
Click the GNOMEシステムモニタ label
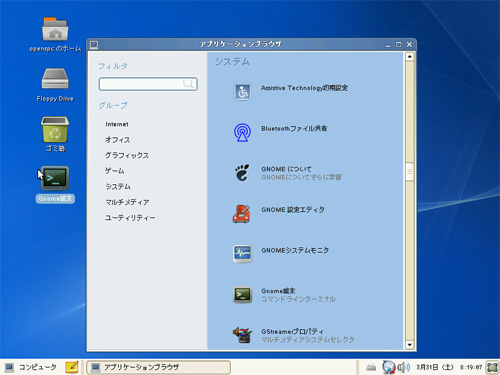coord(295,250)
